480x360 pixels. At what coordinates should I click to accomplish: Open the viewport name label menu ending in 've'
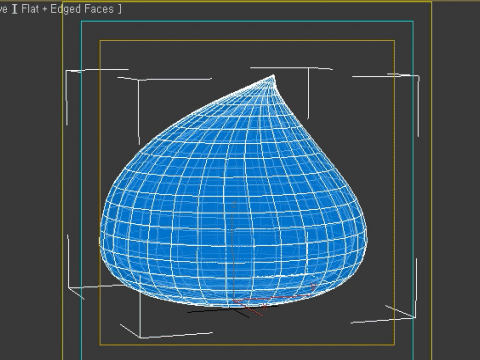(3, 9)
